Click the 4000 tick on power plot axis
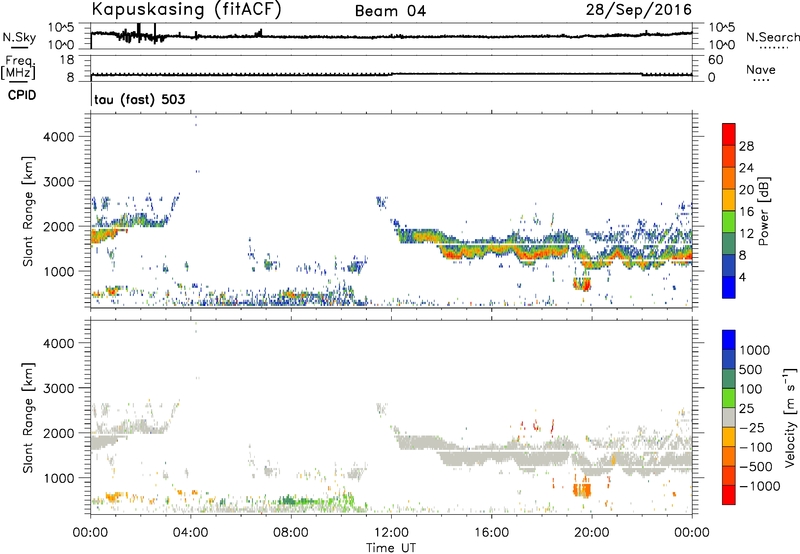 point(59,137)
